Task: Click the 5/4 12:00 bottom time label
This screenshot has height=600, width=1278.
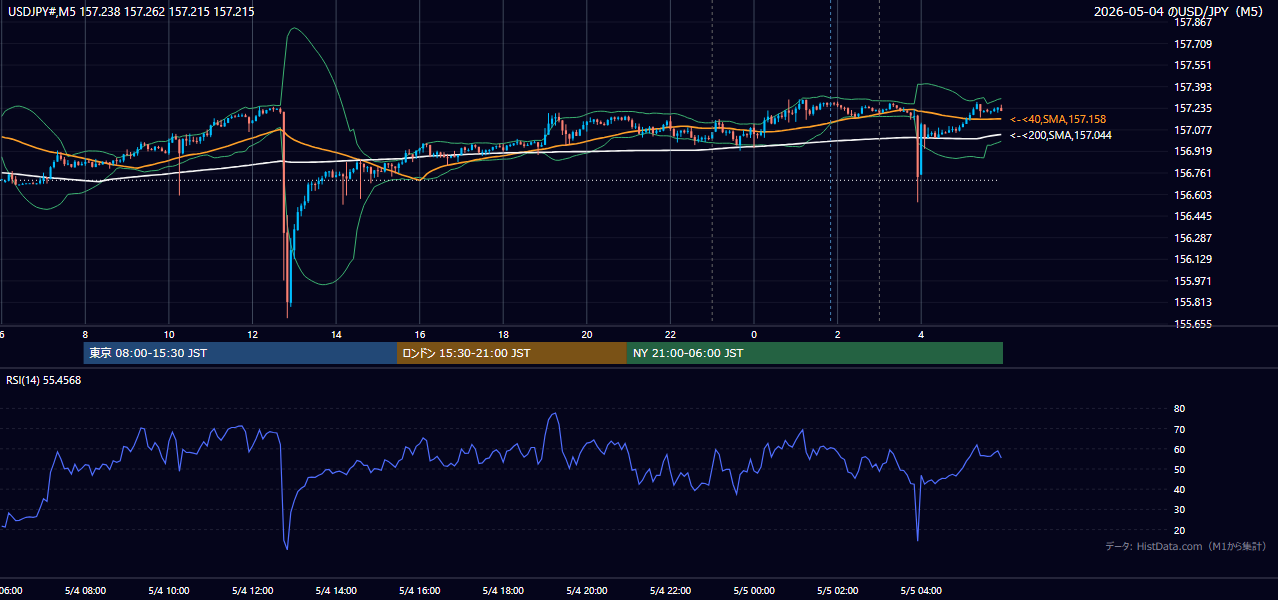Action: click(x=252, y=591)
